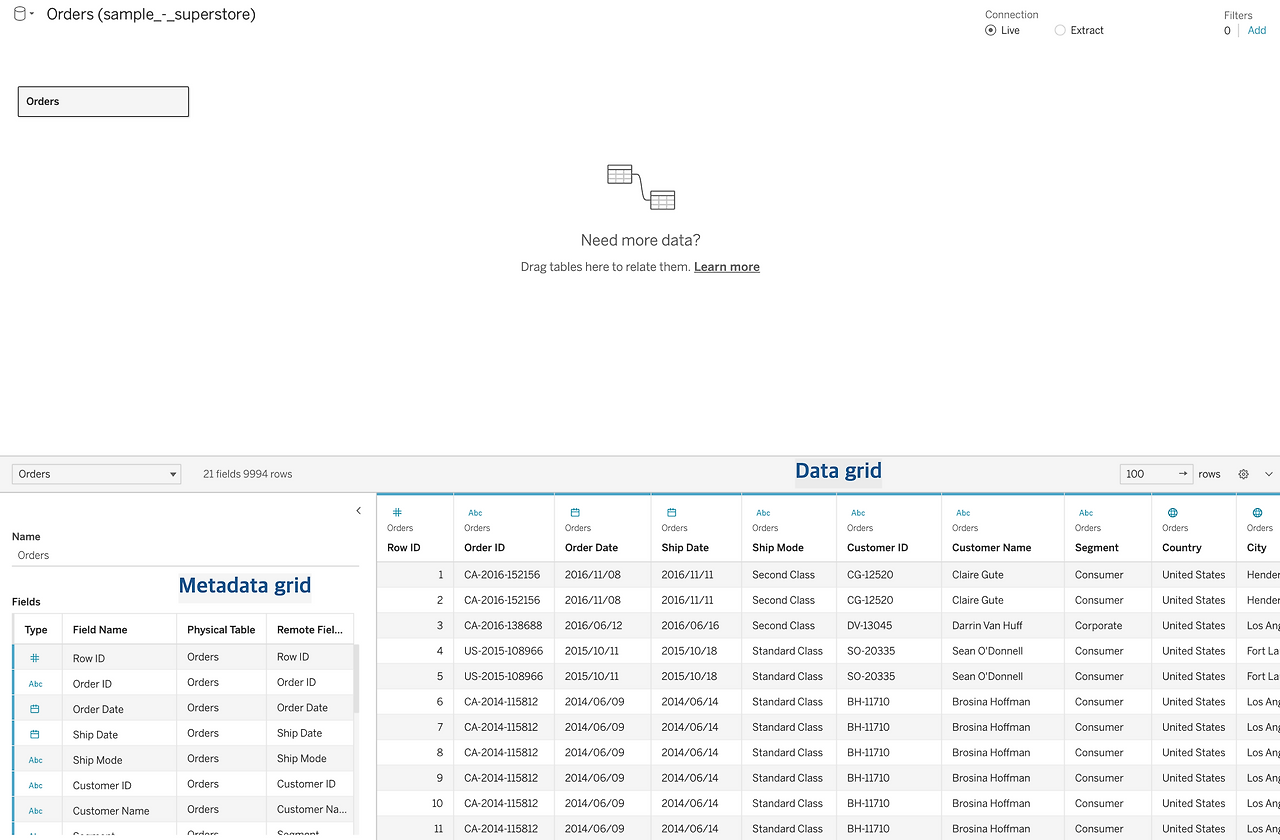Select the Orders table on the canvas

[103, 101]
